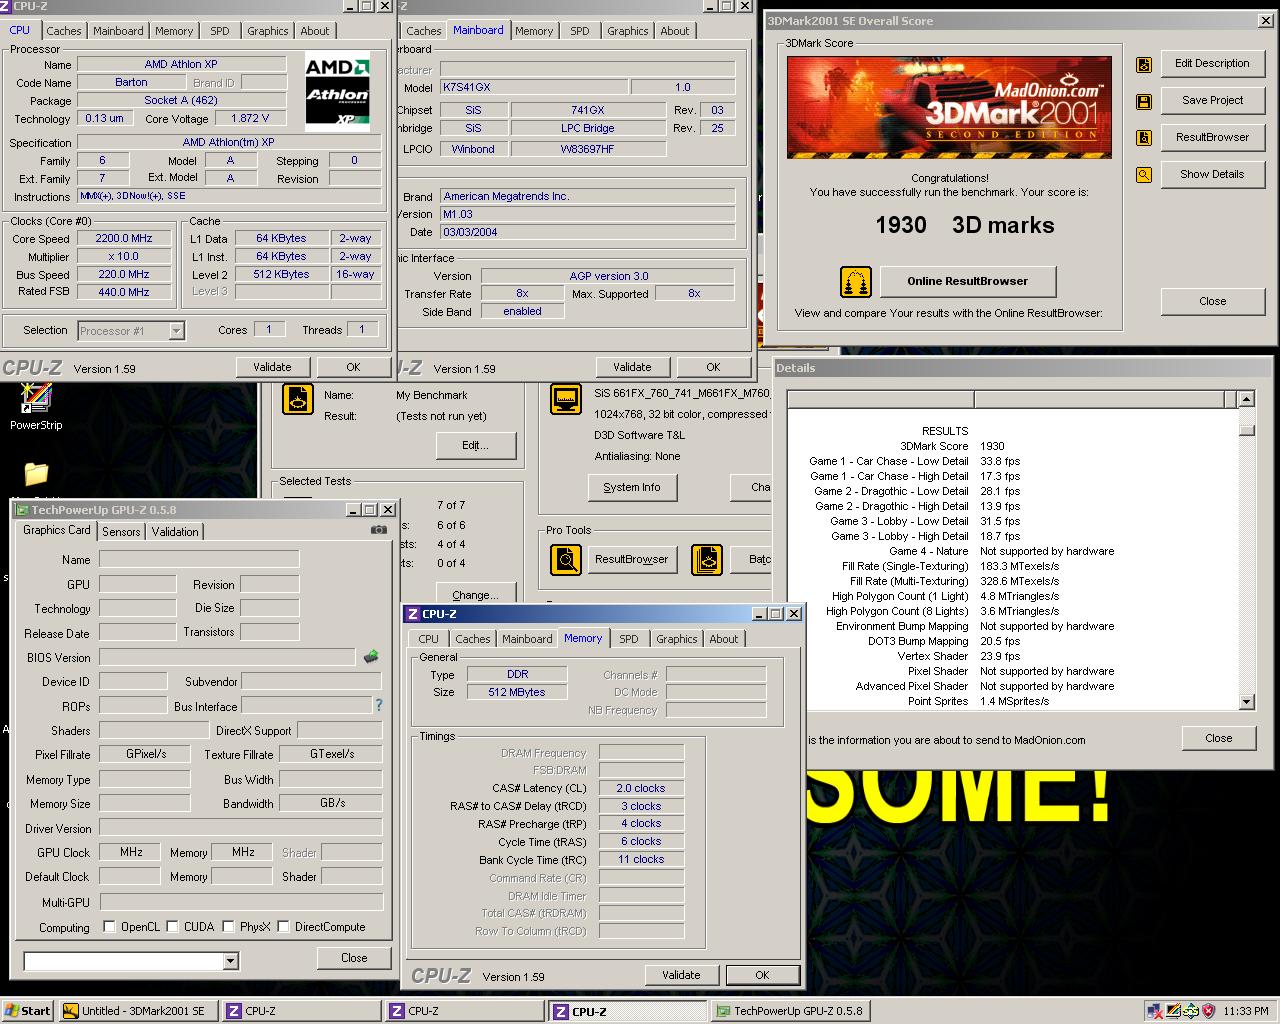Switch to Caches tab in CPU tab window
The height and width of the screenshot is (1024, 1280).
(x=64, y=31)
